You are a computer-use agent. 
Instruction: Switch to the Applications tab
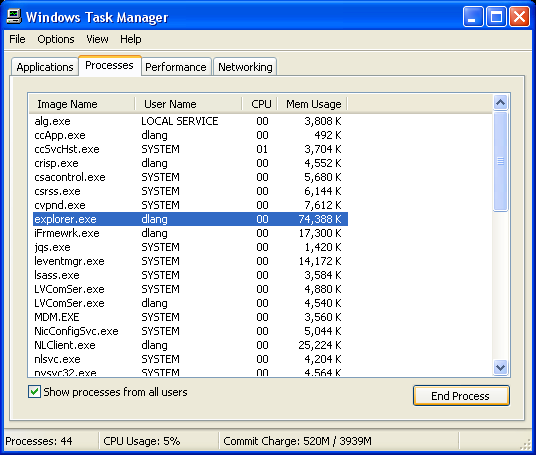pos(45,67)
